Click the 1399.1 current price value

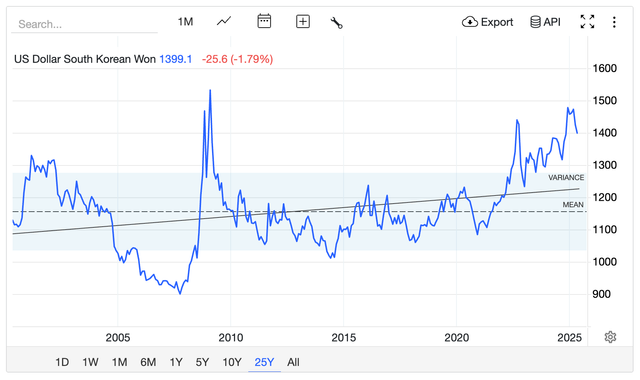(176, 59)
